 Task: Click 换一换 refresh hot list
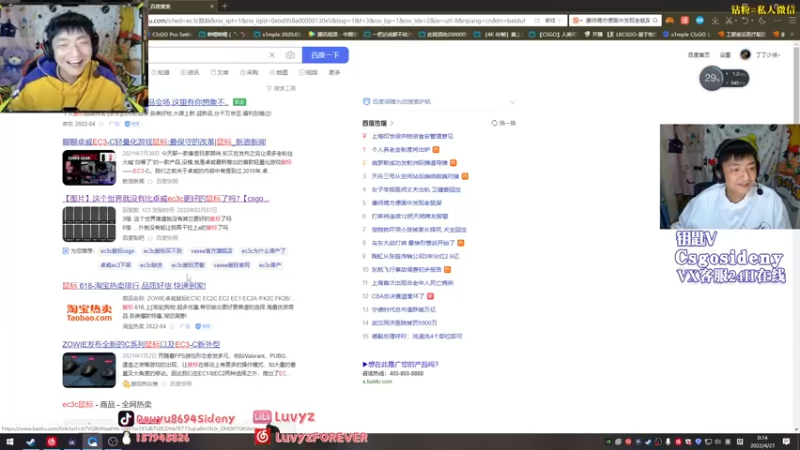click(504, 123)
